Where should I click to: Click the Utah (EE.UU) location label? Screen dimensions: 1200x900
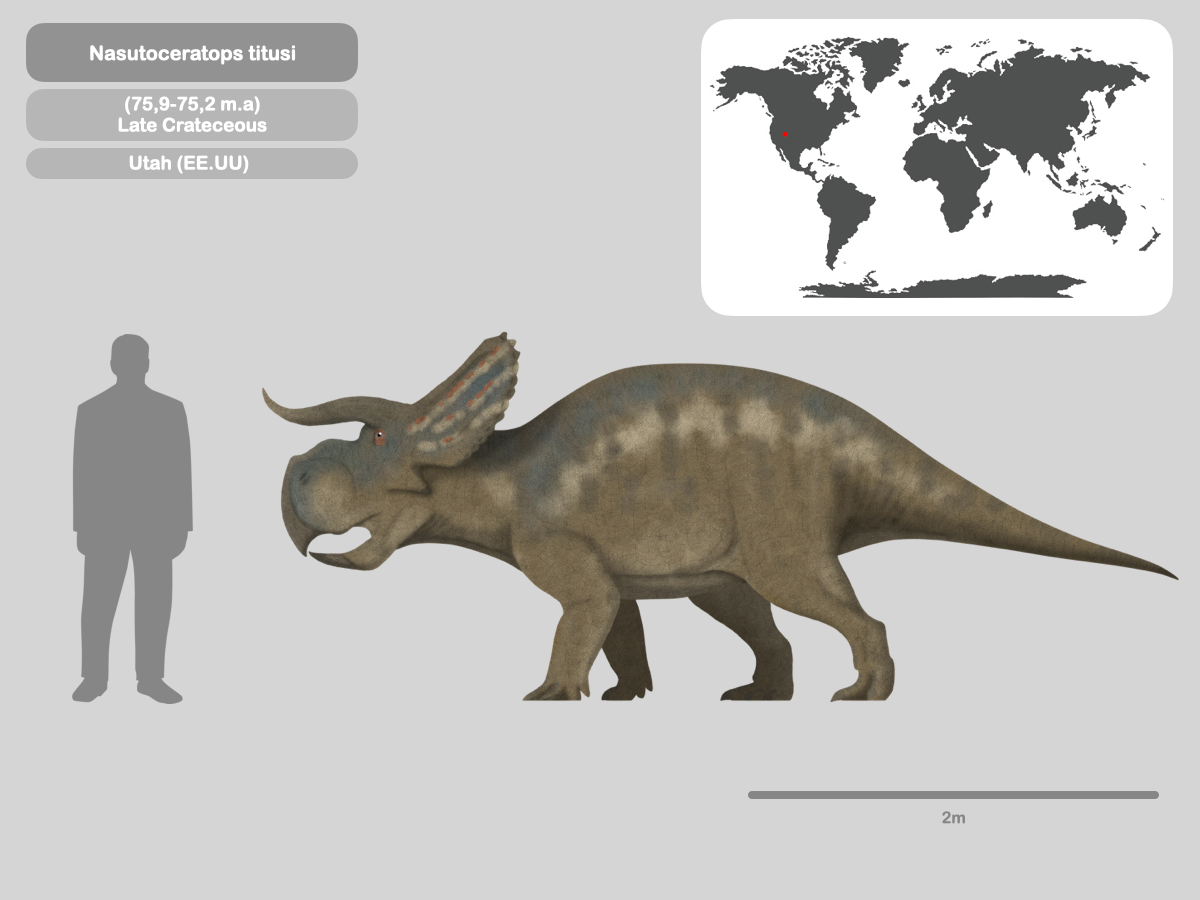tap(191, 161)
